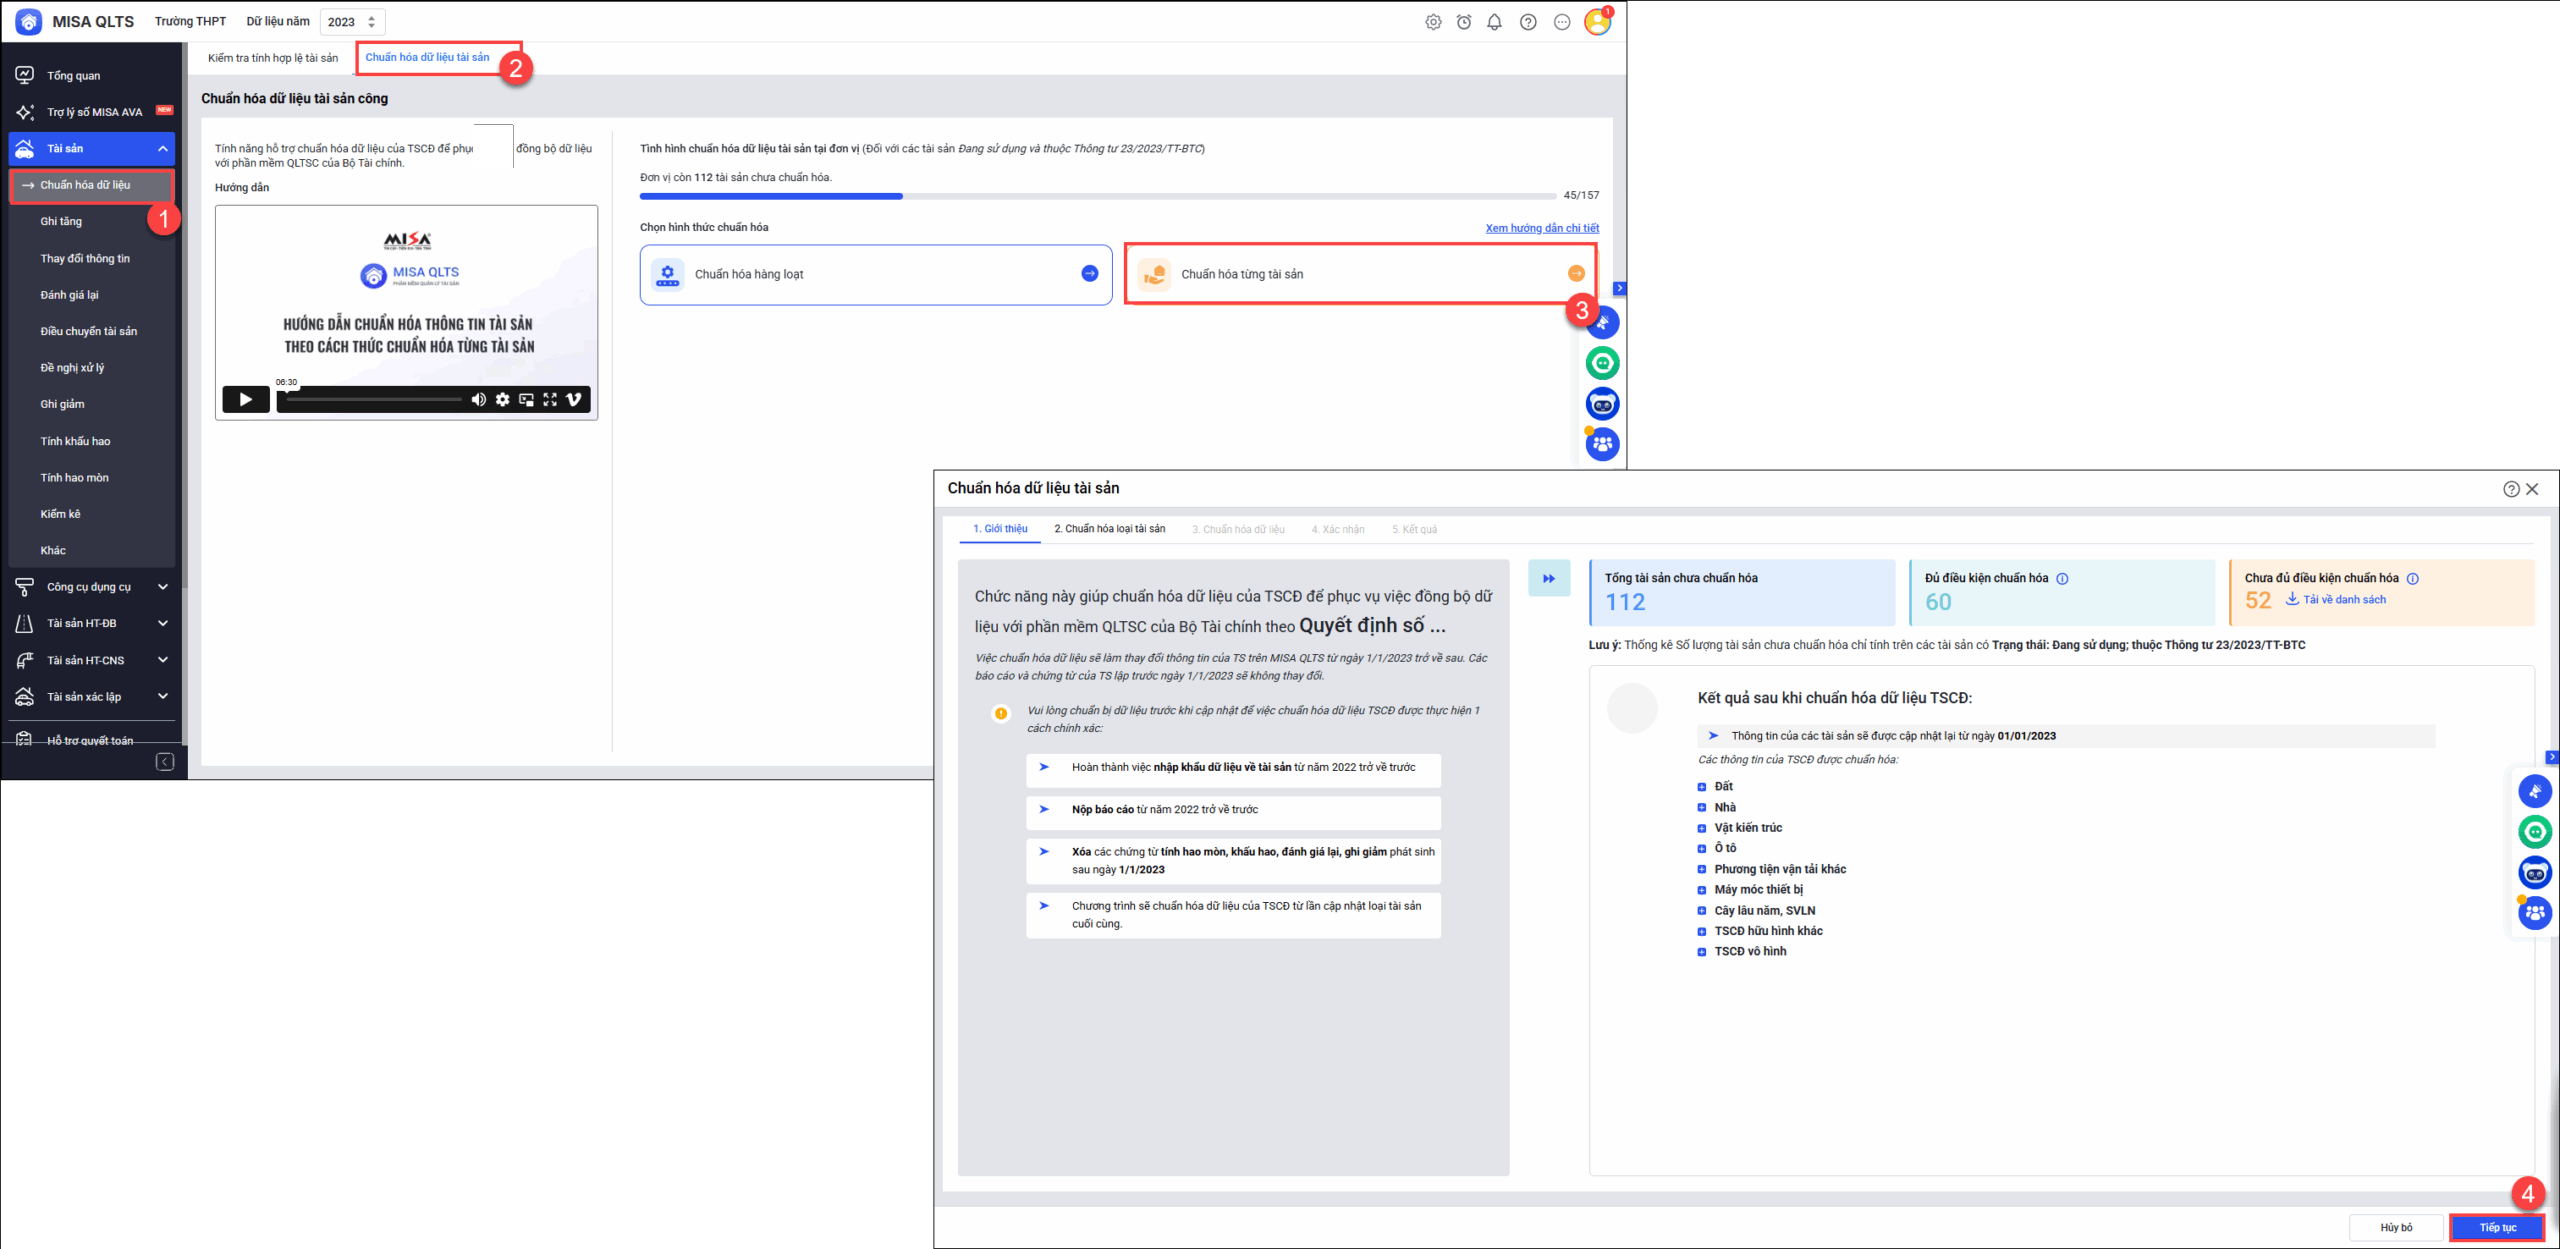Expand the Máy móc thiết bị item

pyautogui.click(x=1702, y=890)
